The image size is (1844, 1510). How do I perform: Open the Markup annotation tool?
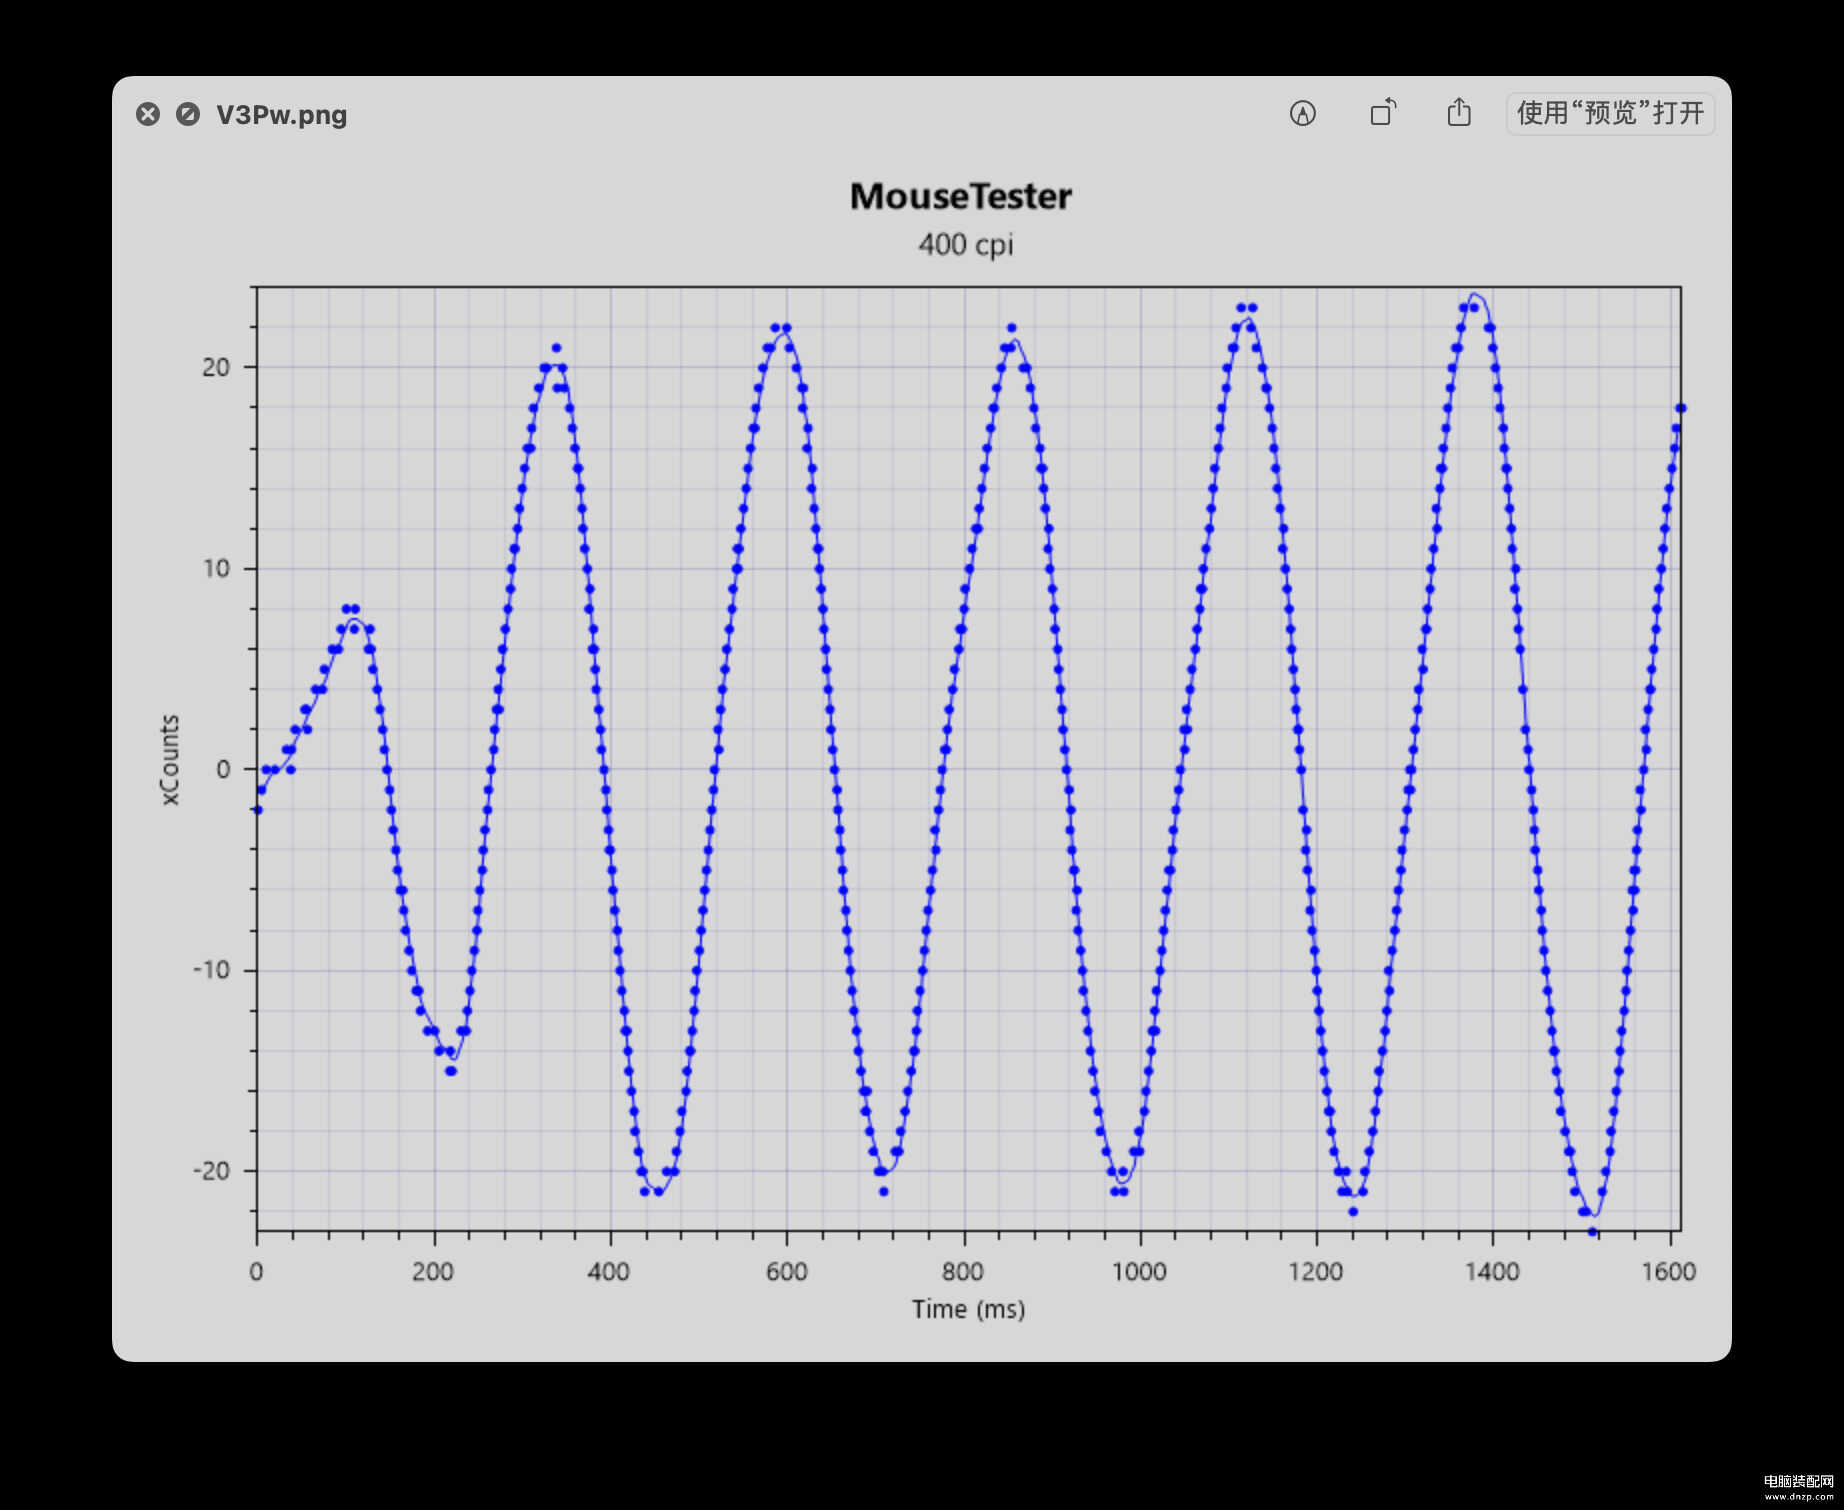pos(1302,113)
